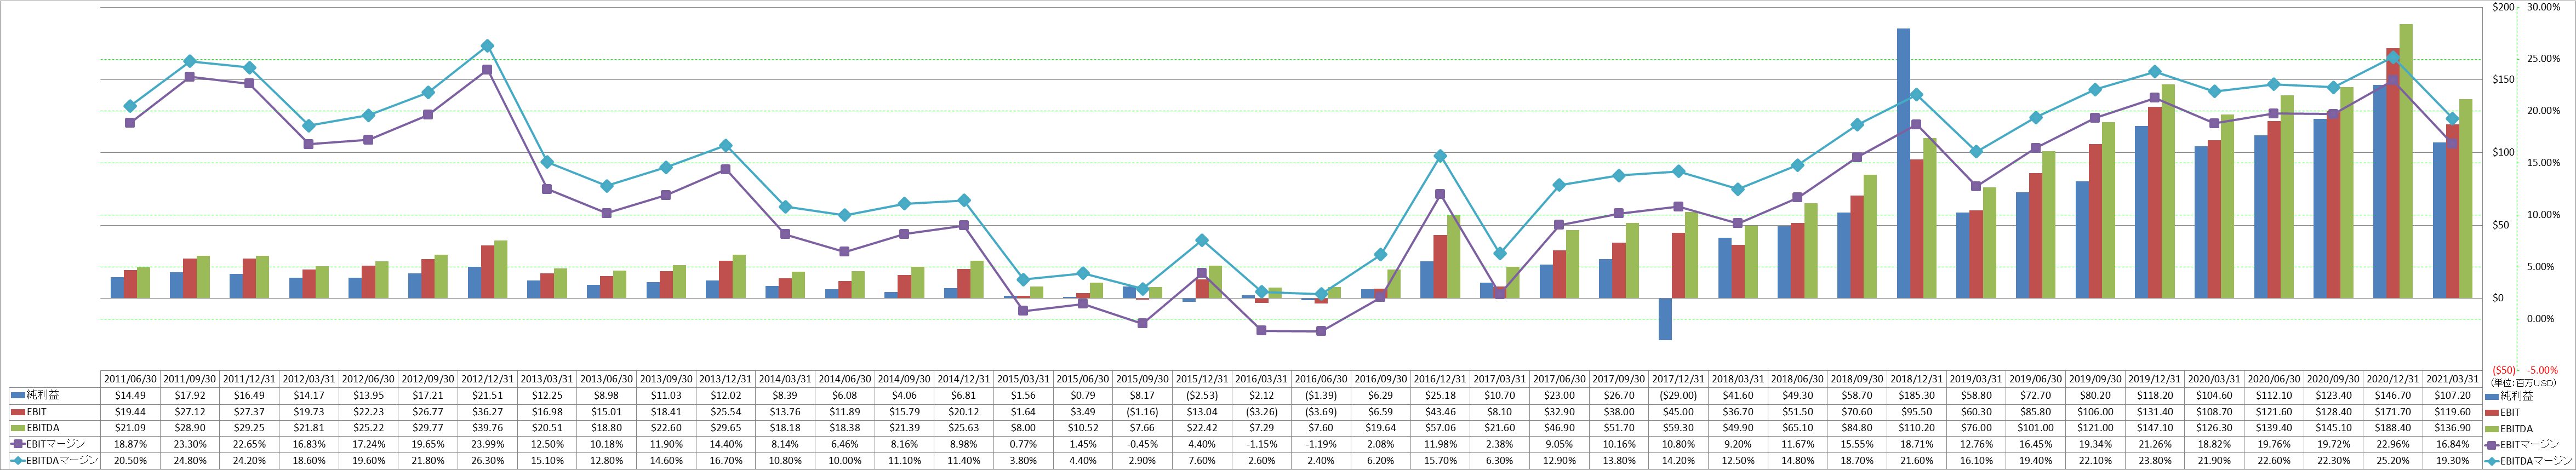Click the 30.00% percentage axis label
The image size is (2576, 470).
coord(2544,7)
